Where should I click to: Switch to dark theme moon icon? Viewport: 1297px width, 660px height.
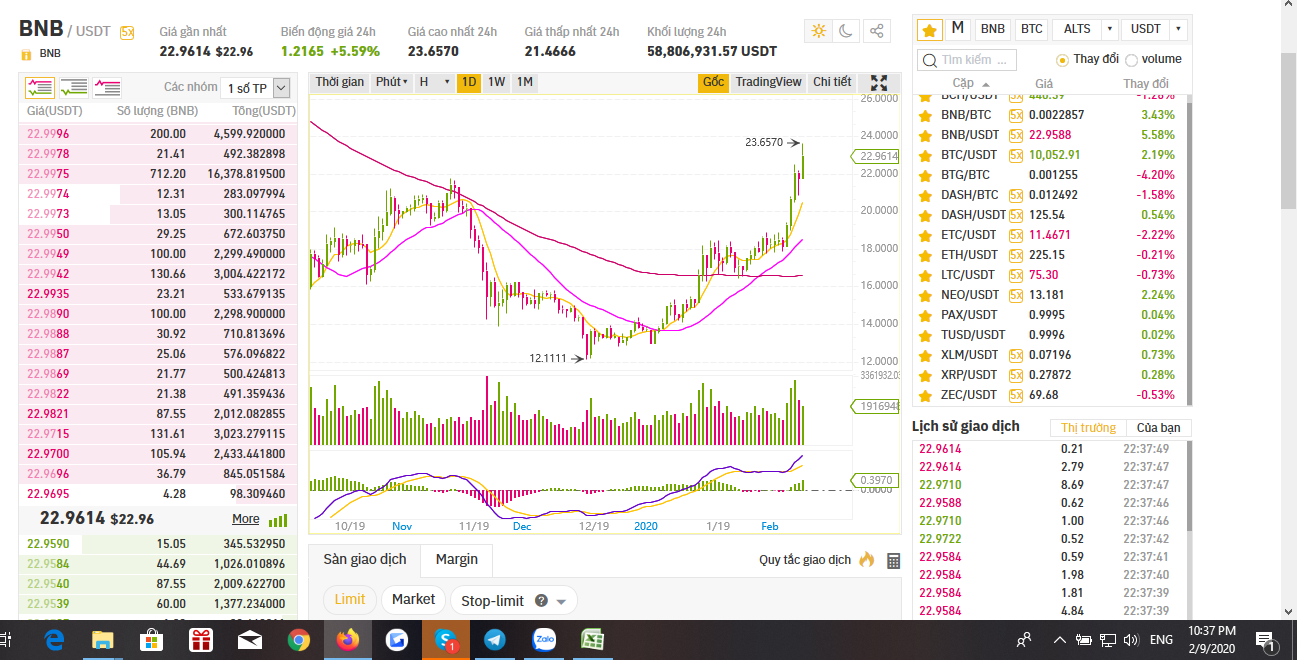click(846, 31)
